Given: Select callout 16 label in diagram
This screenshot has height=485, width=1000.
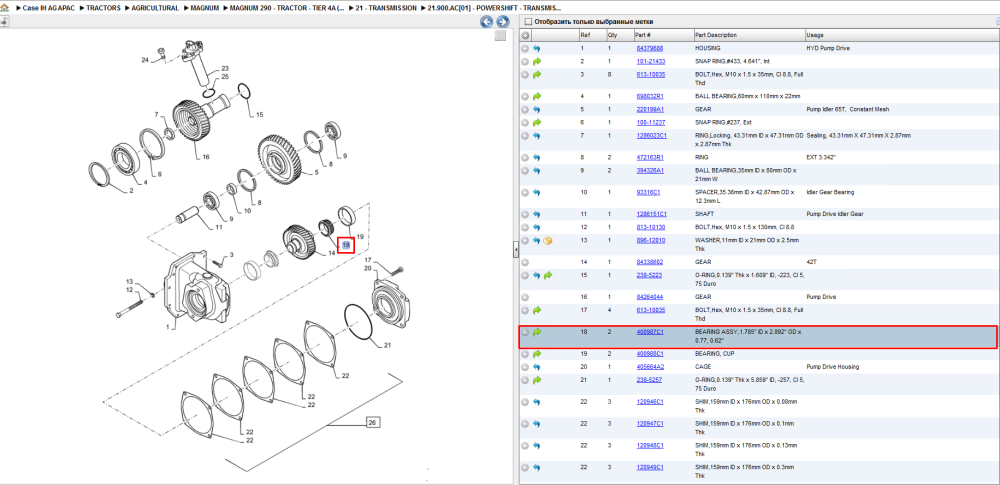Looking at the screenshot, I should pyautogui.click(x=205, y=156).
